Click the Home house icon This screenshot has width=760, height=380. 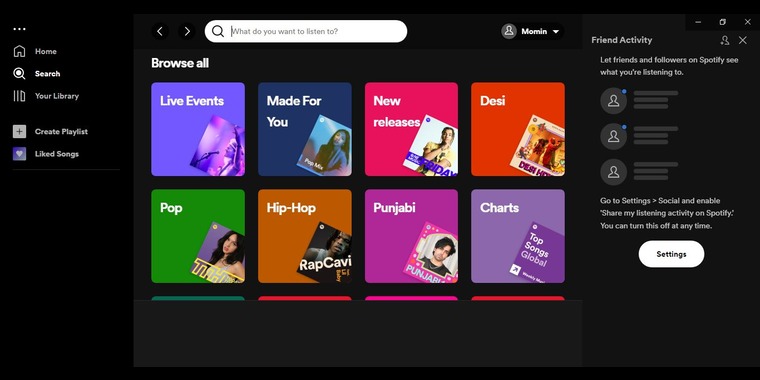coord(19,51)
